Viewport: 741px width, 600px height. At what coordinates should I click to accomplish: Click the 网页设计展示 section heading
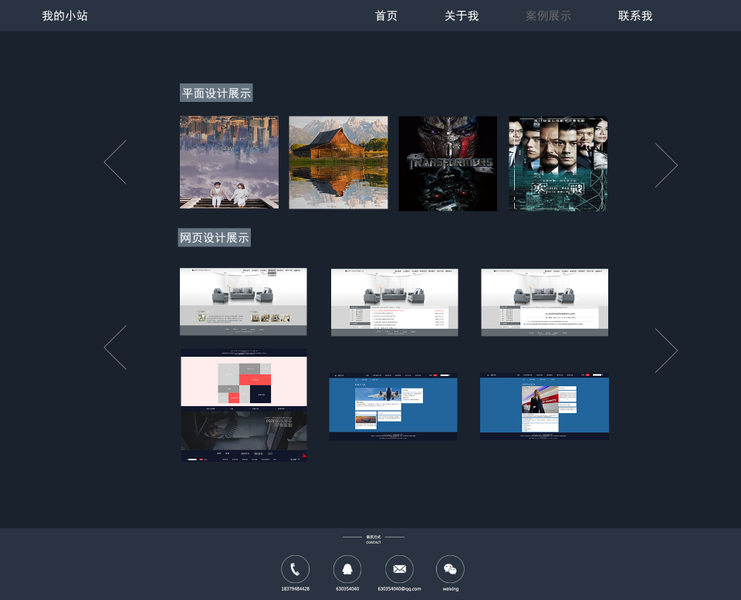click(x=215, y=238)
